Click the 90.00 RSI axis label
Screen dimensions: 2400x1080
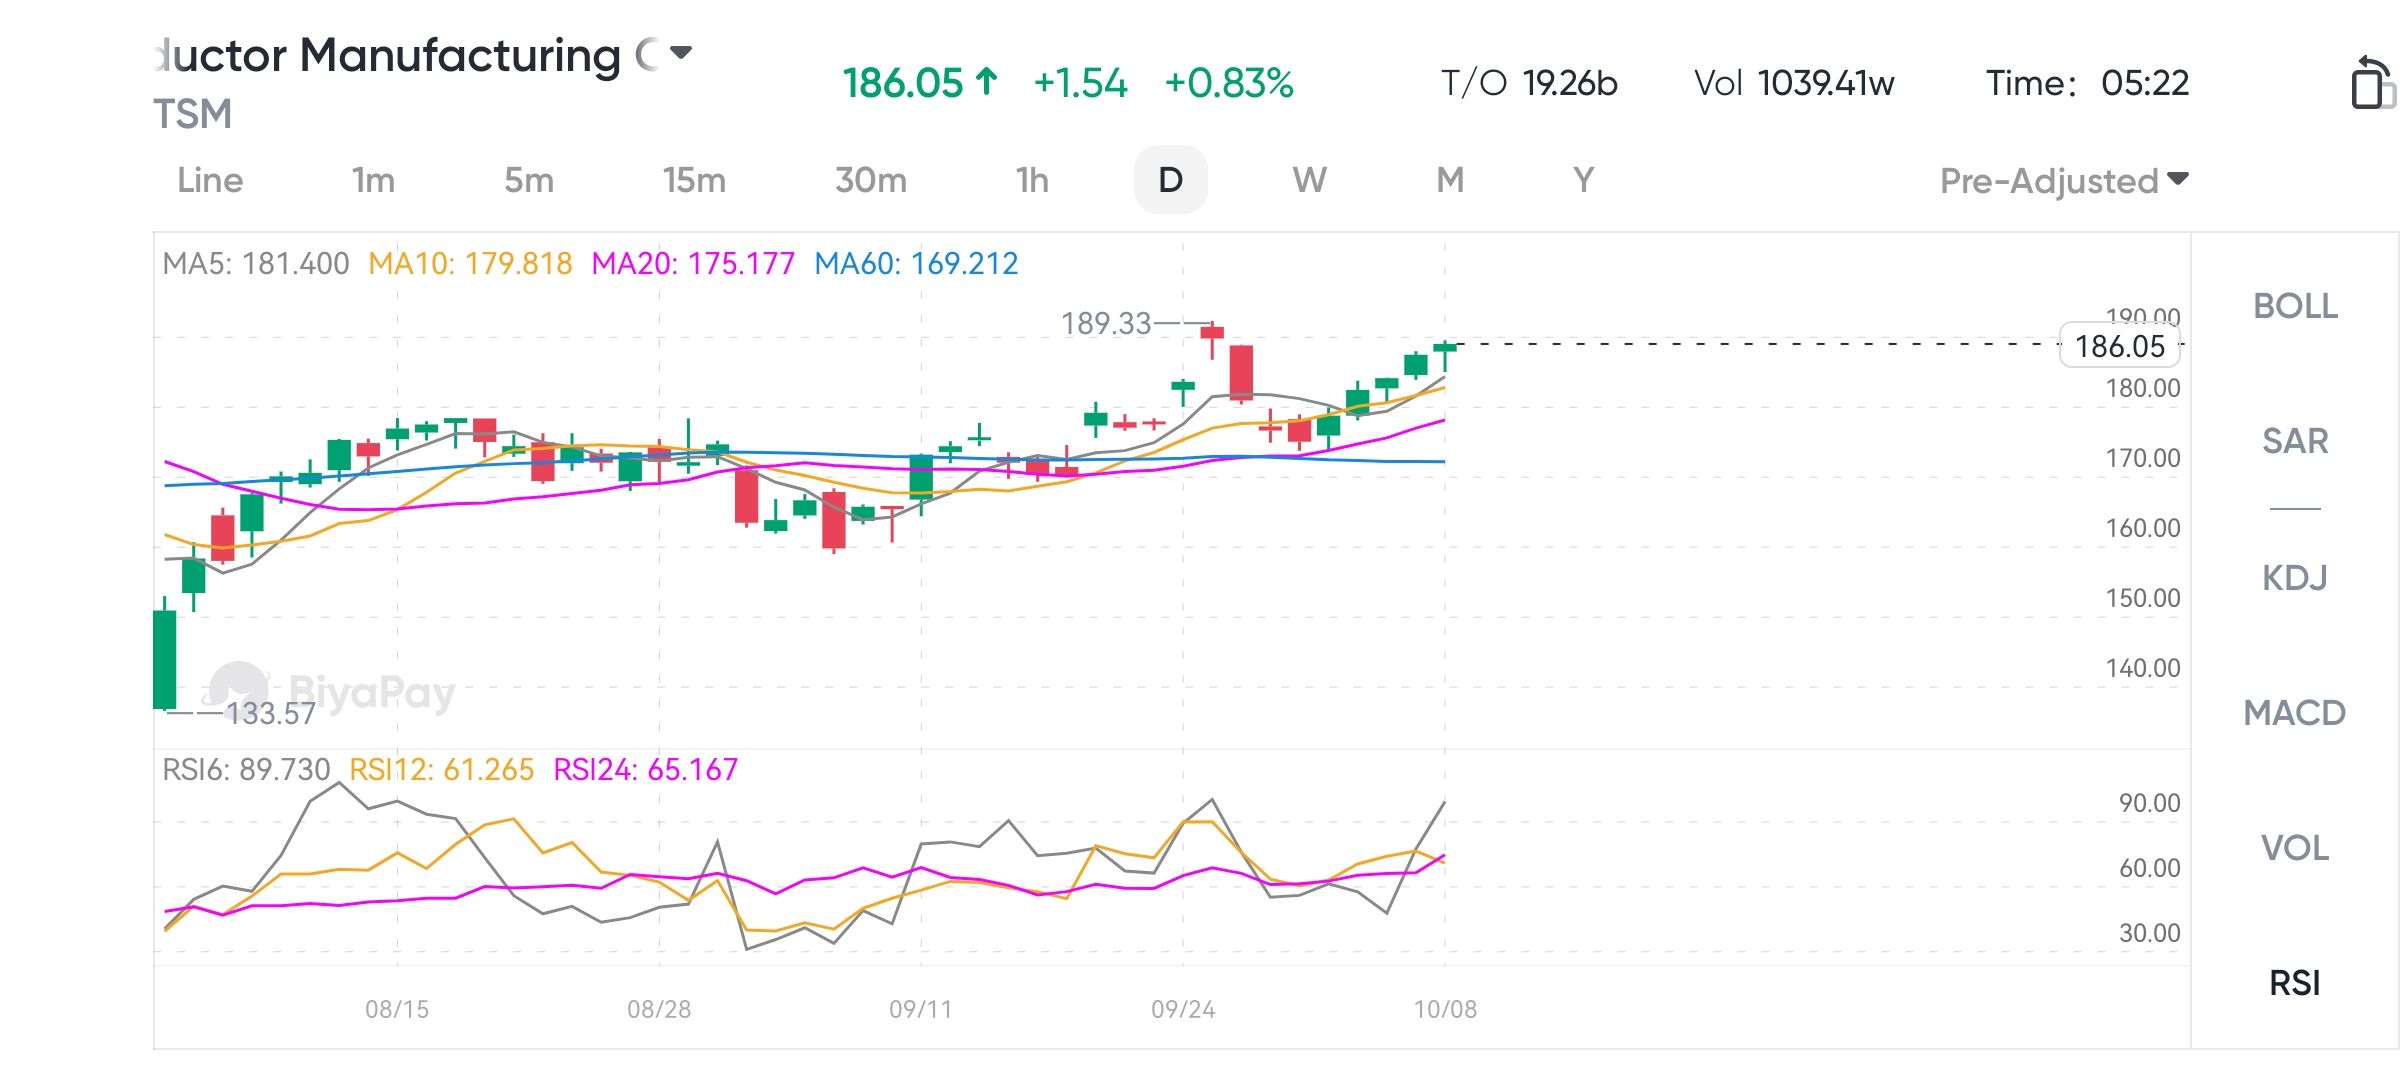pyautogui.click(x=2149, y=803)
